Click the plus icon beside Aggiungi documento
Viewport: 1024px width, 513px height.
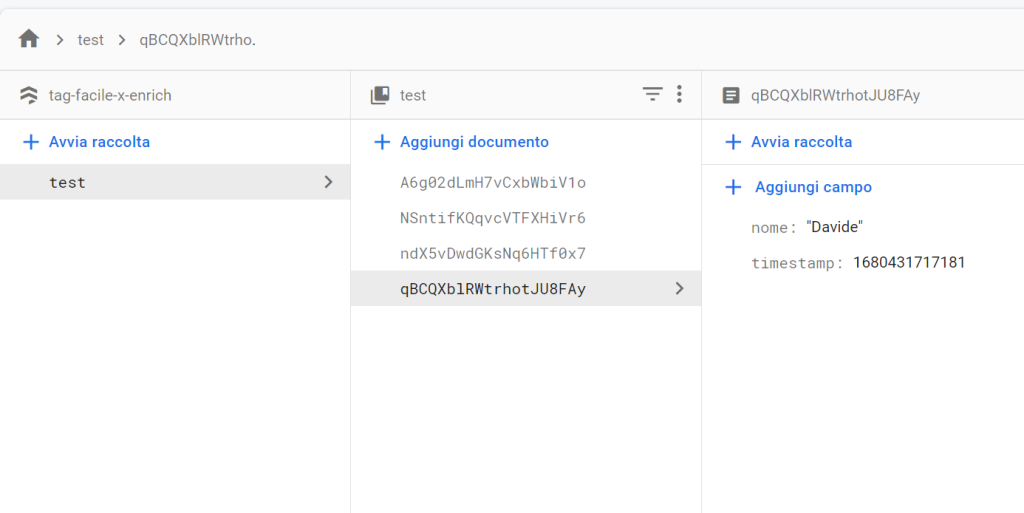382,142
